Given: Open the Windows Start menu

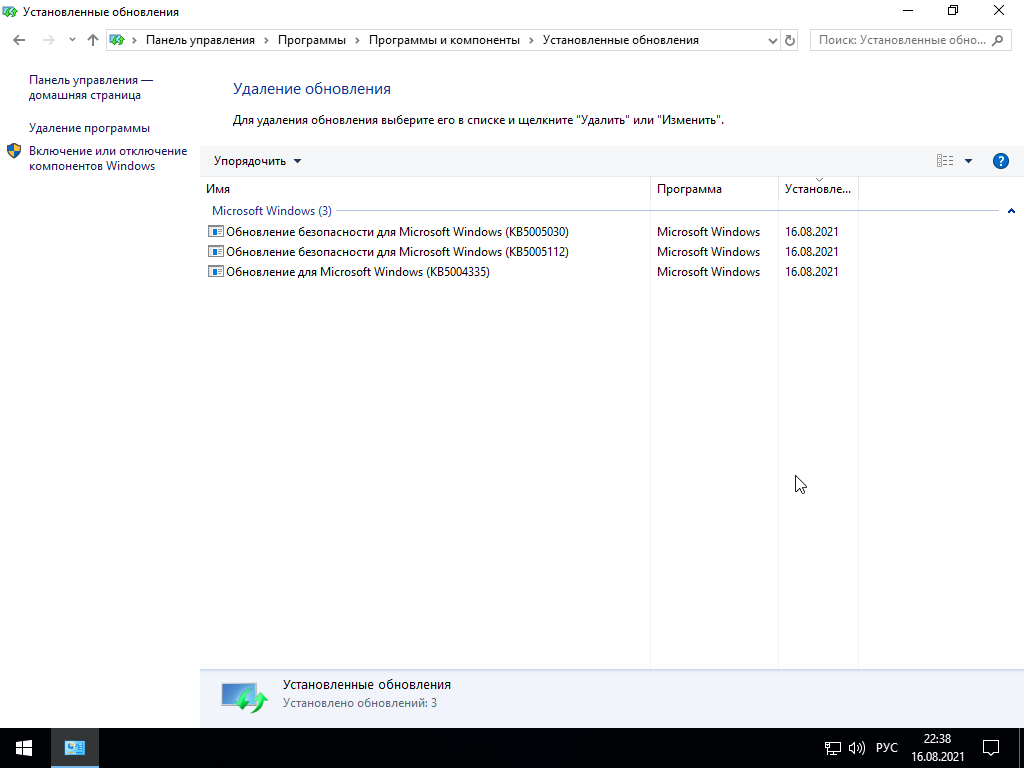Looking at the screenshot, I should pos(25,748).
